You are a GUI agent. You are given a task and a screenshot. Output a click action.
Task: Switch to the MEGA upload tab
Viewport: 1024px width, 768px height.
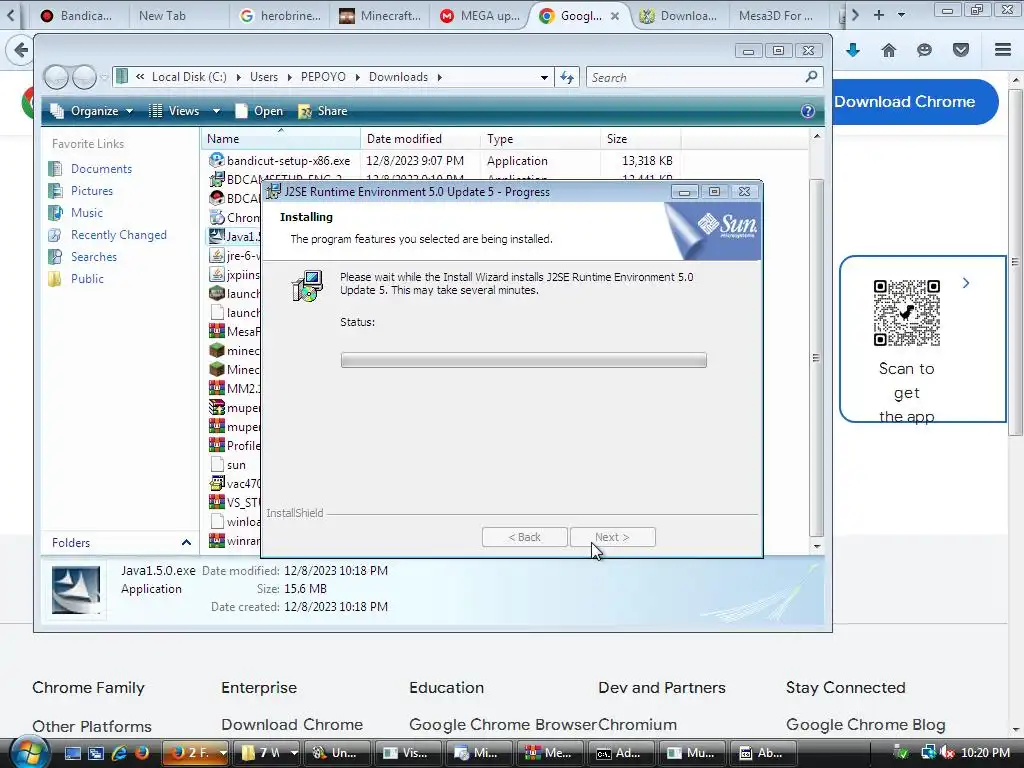pyautogui.click(x=481, y=16)
